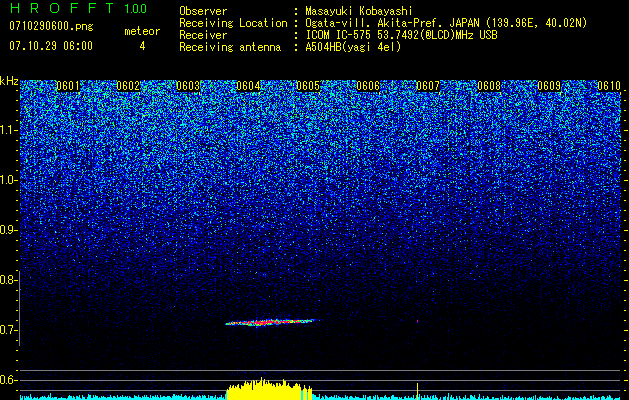The height and width of the screenshot is (400, 629).
Task: Click the small magenta echo dot near 0607
Action: pos(418,321)
